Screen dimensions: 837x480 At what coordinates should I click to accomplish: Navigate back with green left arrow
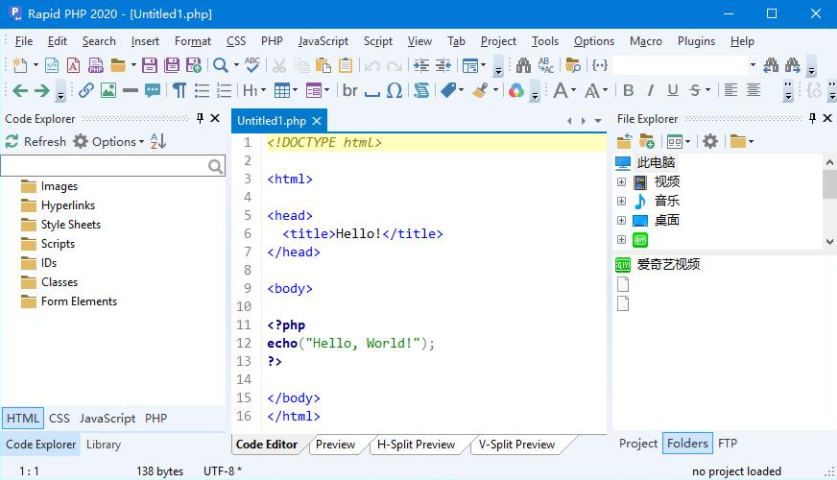[20, 91]
